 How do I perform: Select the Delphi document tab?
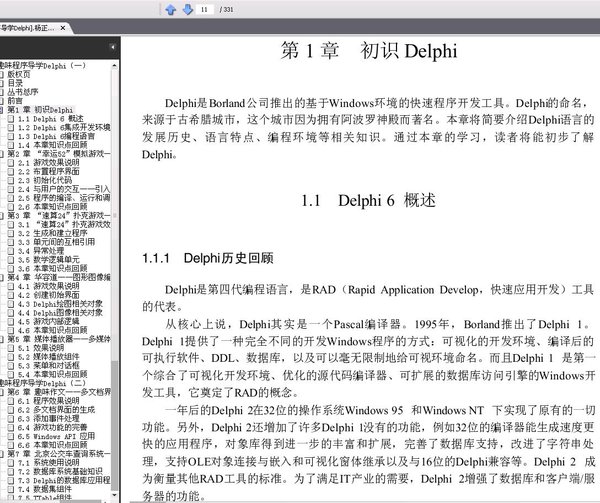pyautogui.click(x=28, y=26)
